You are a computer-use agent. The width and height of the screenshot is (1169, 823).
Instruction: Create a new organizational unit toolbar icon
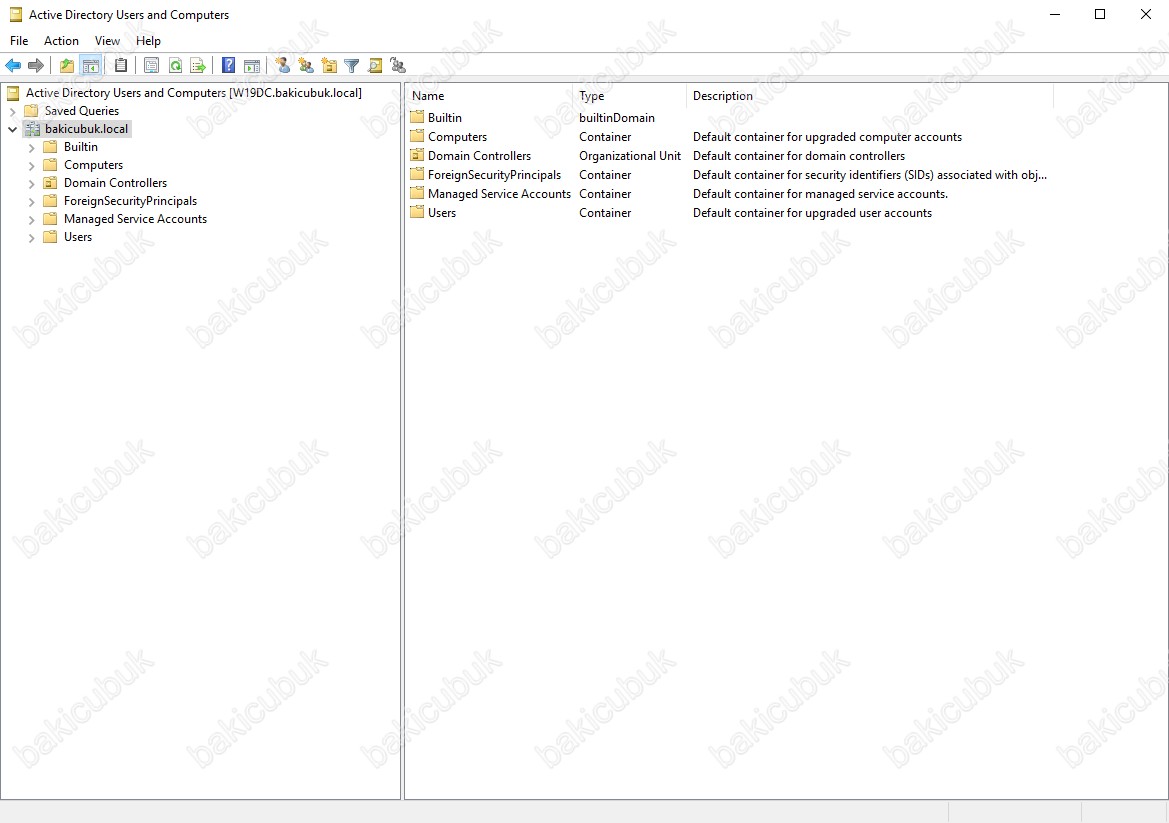(x=329, y=66)
